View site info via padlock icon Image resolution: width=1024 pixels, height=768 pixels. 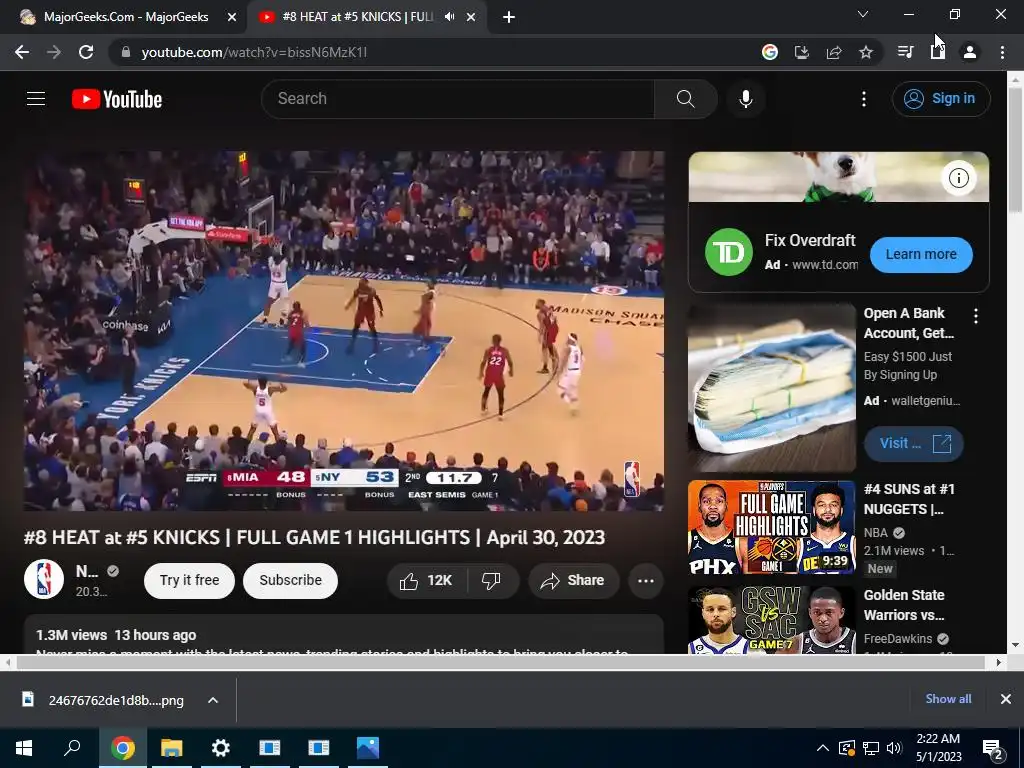pos(126,52)
